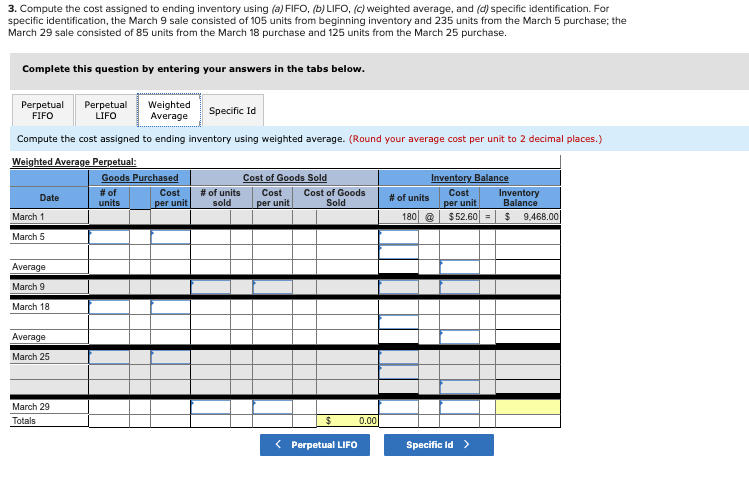Click the March 9 number of units sold field
Screen dimensions: 749x483
pos(211,287)
